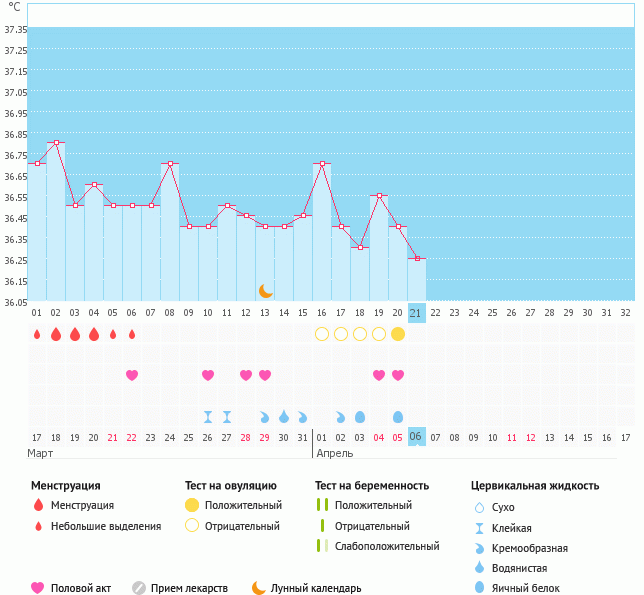The height and width of the screenshot is (595, 644).
Task: Click the temperature peak point on cycle day 02
Action: pyautogui.click(x=56, y=143)
